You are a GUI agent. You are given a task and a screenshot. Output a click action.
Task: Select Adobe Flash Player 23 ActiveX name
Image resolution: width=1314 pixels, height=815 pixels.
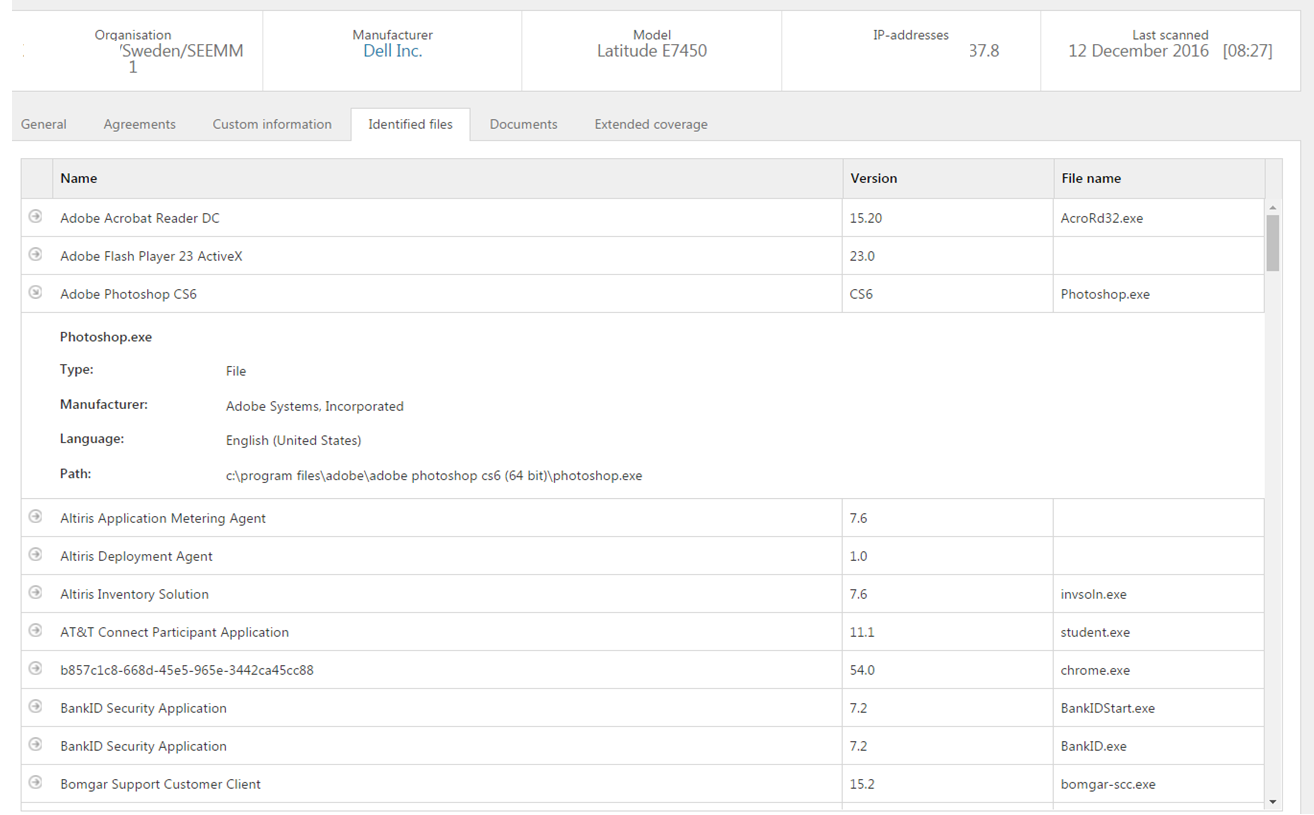coord(151,256)
